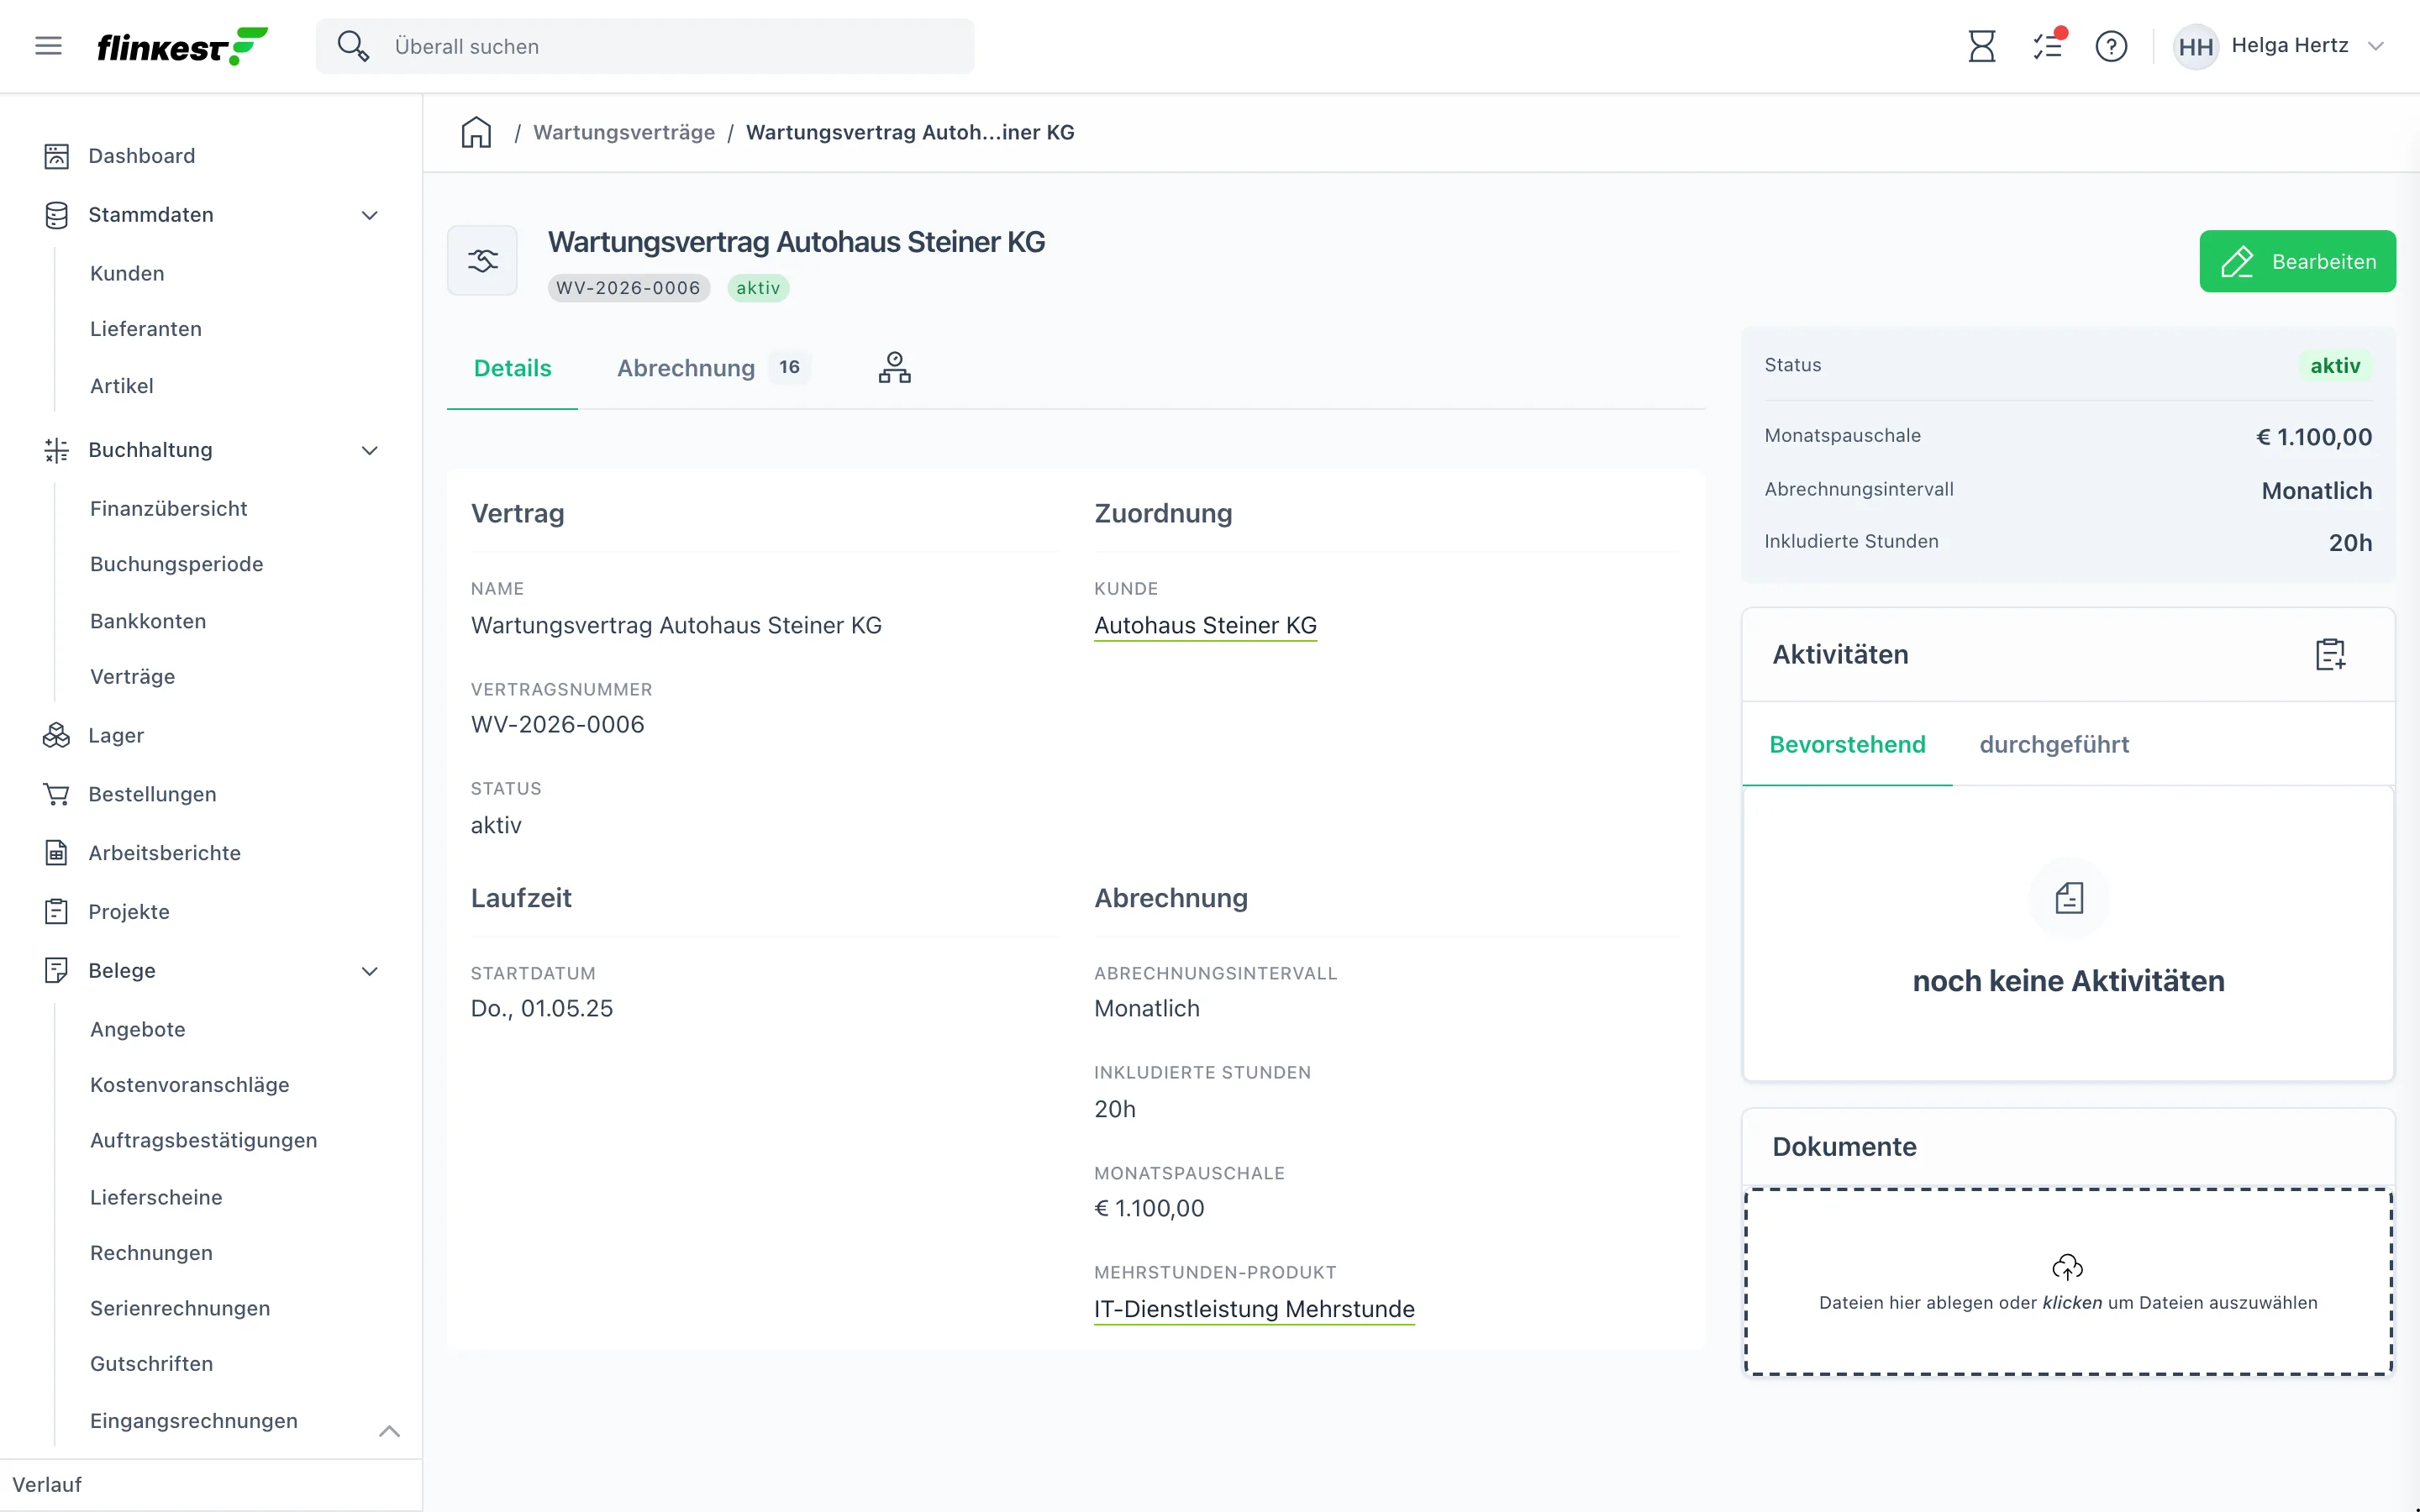The width and height of the screenshot is (2420, 1512).
Task: Open the hierarchy relations tab icon
Action: (894, 368)
